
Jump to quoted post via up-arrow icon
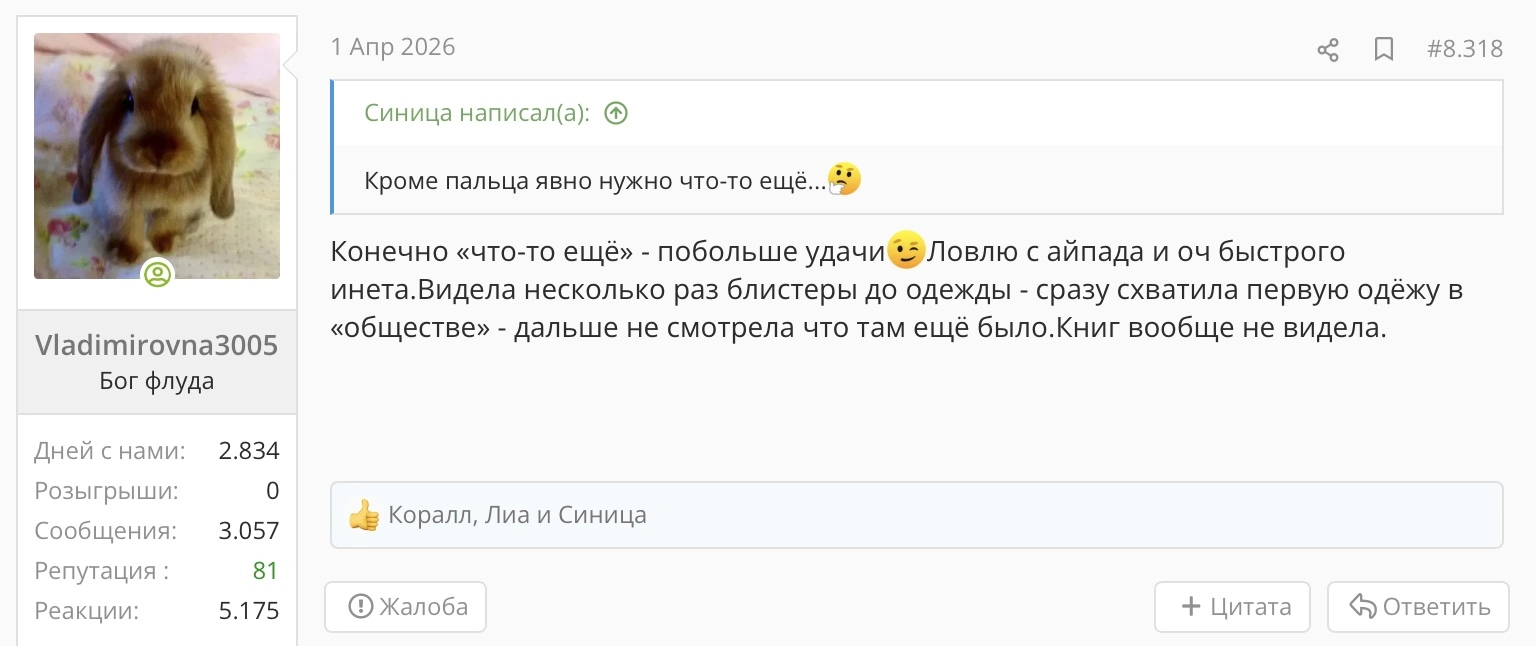[x=616, y=113]
